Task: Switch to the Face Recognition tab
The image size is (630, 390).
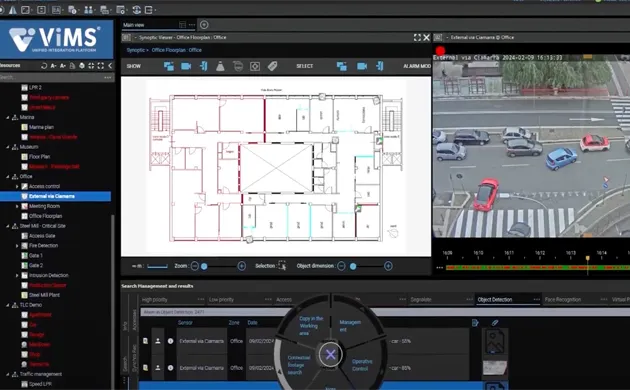Action: [562, 300]
